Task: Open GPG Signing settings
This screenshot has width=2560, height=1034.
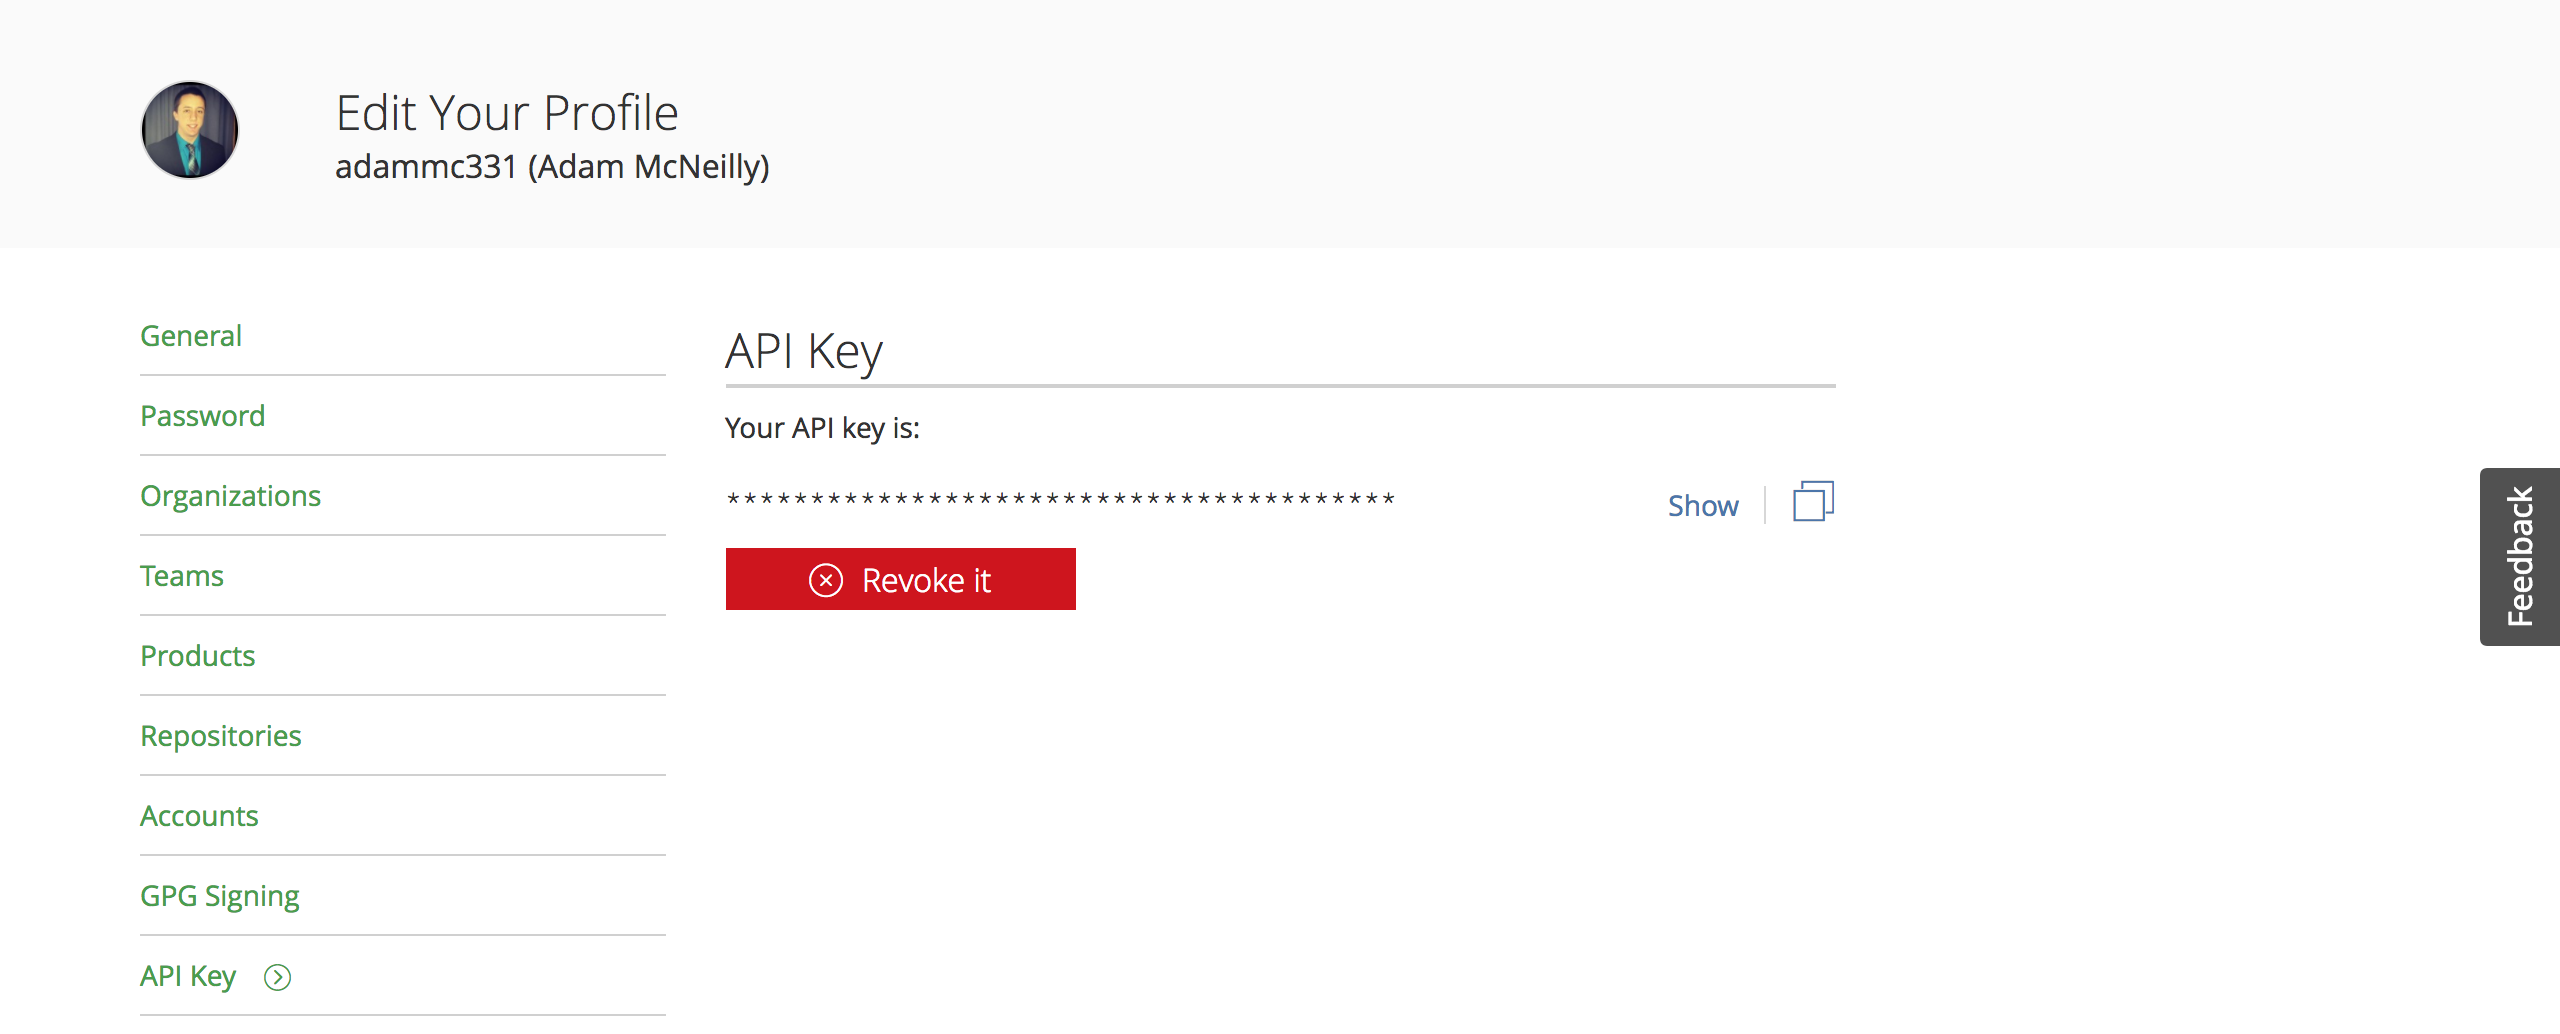Action: click(220, 896)
